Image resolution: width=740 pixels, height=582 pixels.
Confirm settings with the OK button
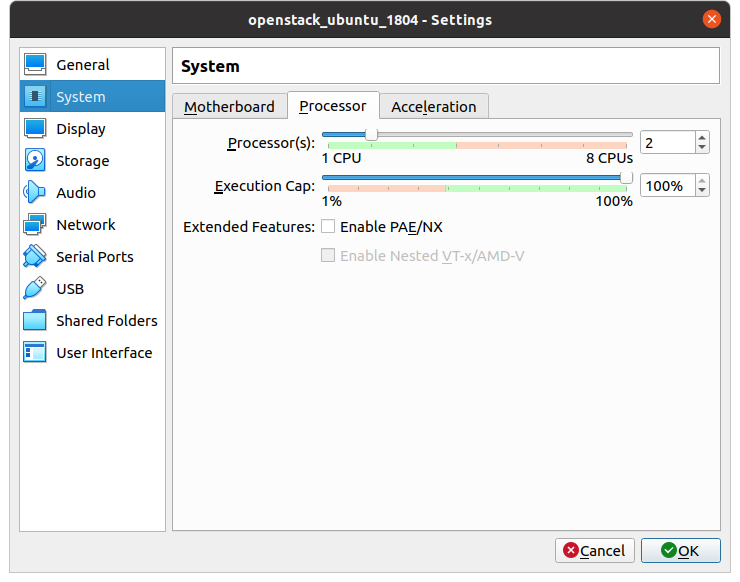681,550
